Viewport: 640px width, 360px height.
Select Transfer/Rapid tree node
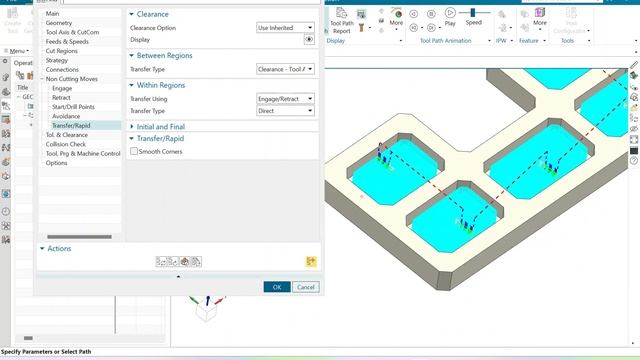tap(71, 126)
